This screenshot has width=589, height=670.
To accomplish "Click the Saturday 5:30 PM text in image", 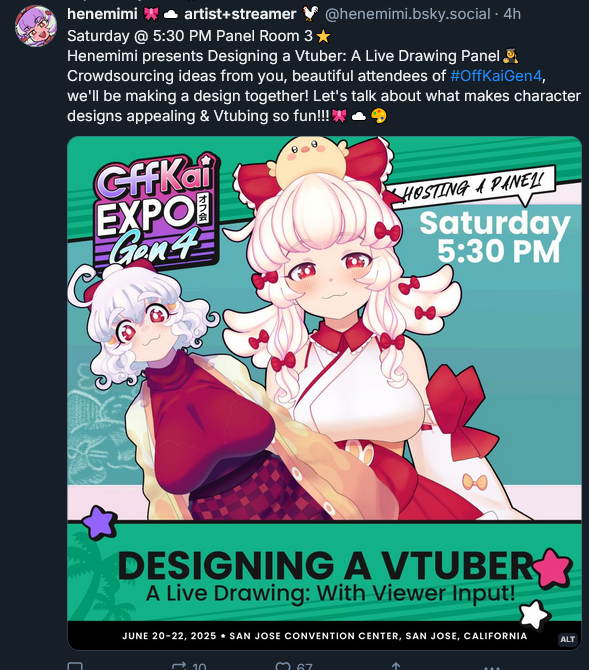I will pyautogui.click(x=496, y=237).
